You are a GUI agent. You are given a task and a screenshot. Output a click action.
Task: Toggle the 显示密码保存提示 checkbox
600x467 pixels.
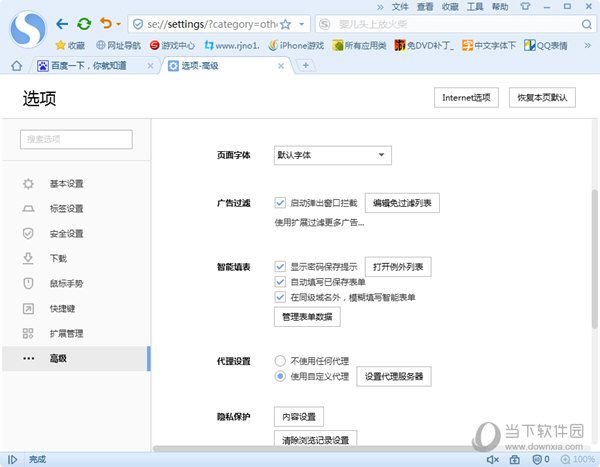pyautogui.click(x=280, y=266)
